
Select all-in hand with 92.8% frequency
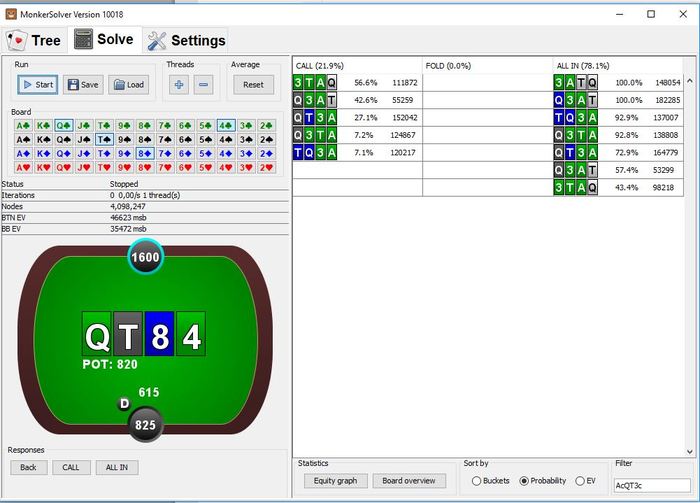[618, 135]
